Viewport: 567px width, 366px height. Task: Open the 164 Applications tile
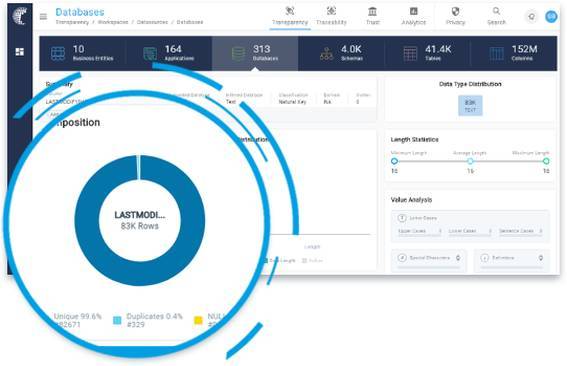click(169, 53)
